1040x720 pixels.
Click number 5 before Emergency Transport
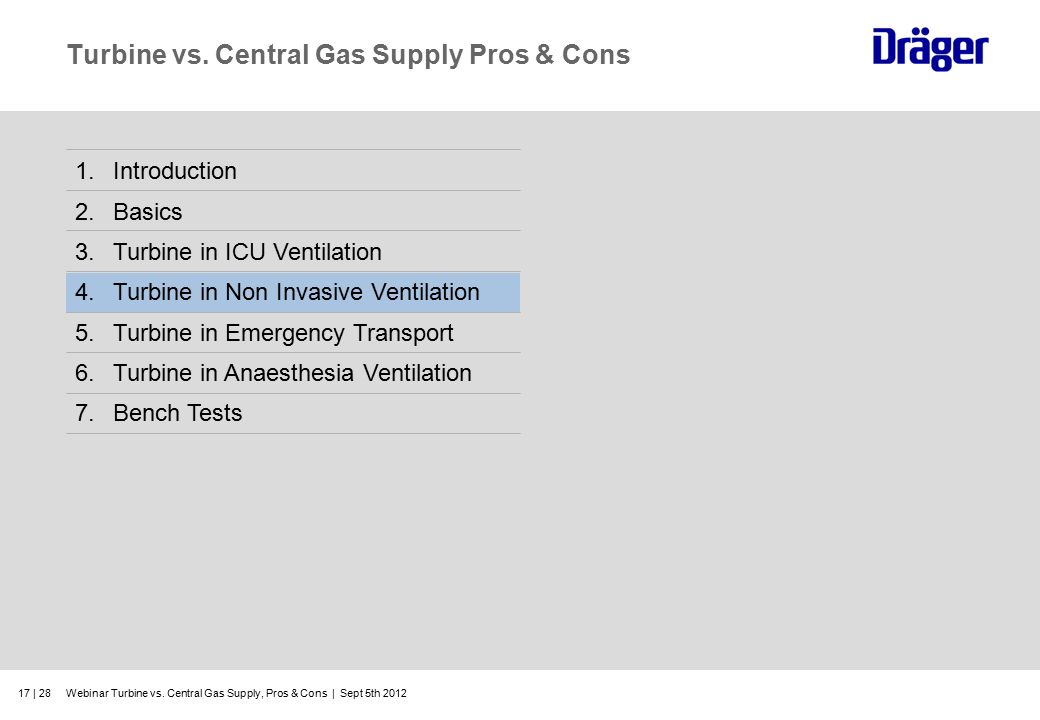pyautogui.click(x=84, y=333)
